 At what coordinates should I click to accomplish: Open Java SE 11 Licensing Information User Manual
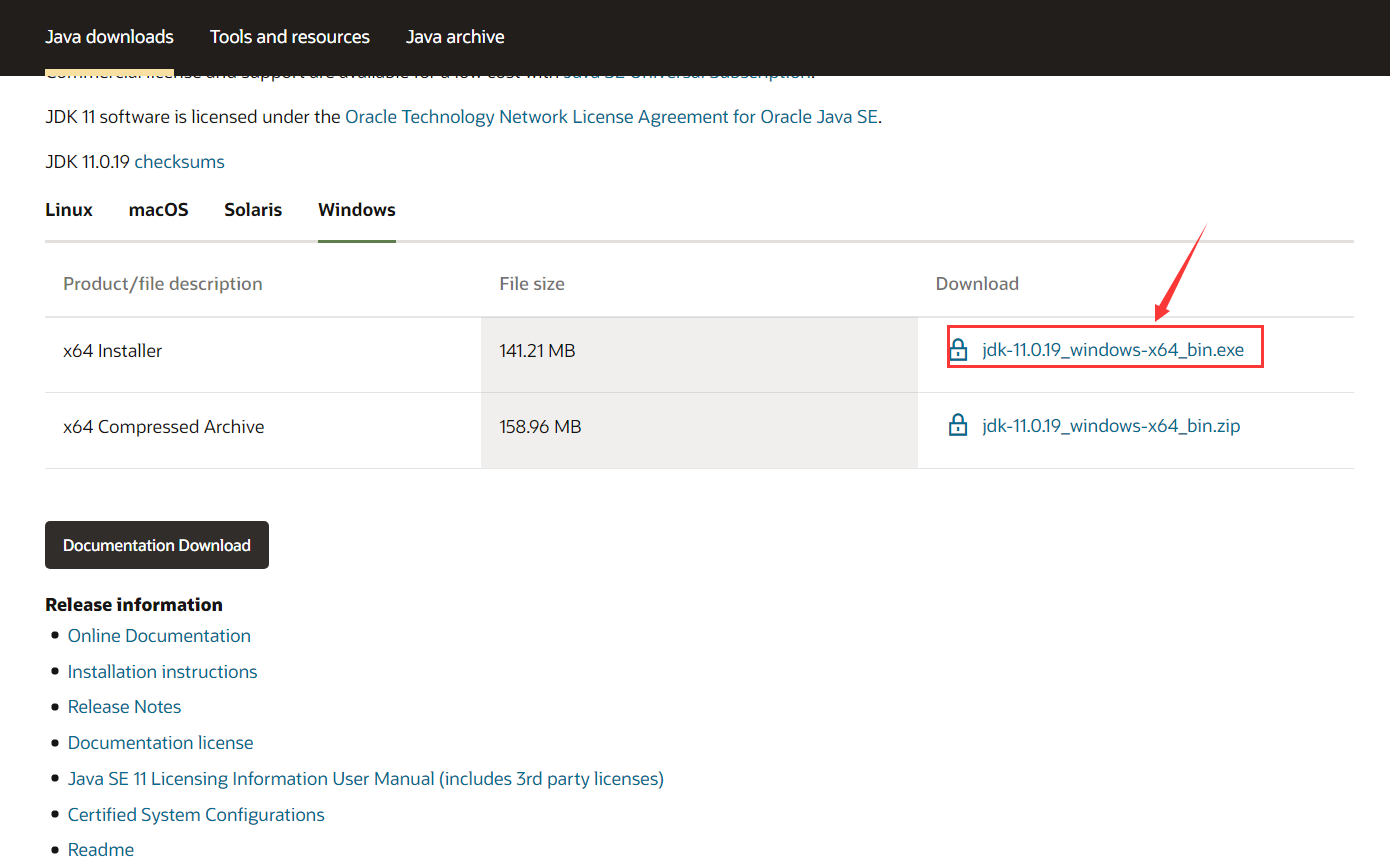365,779
